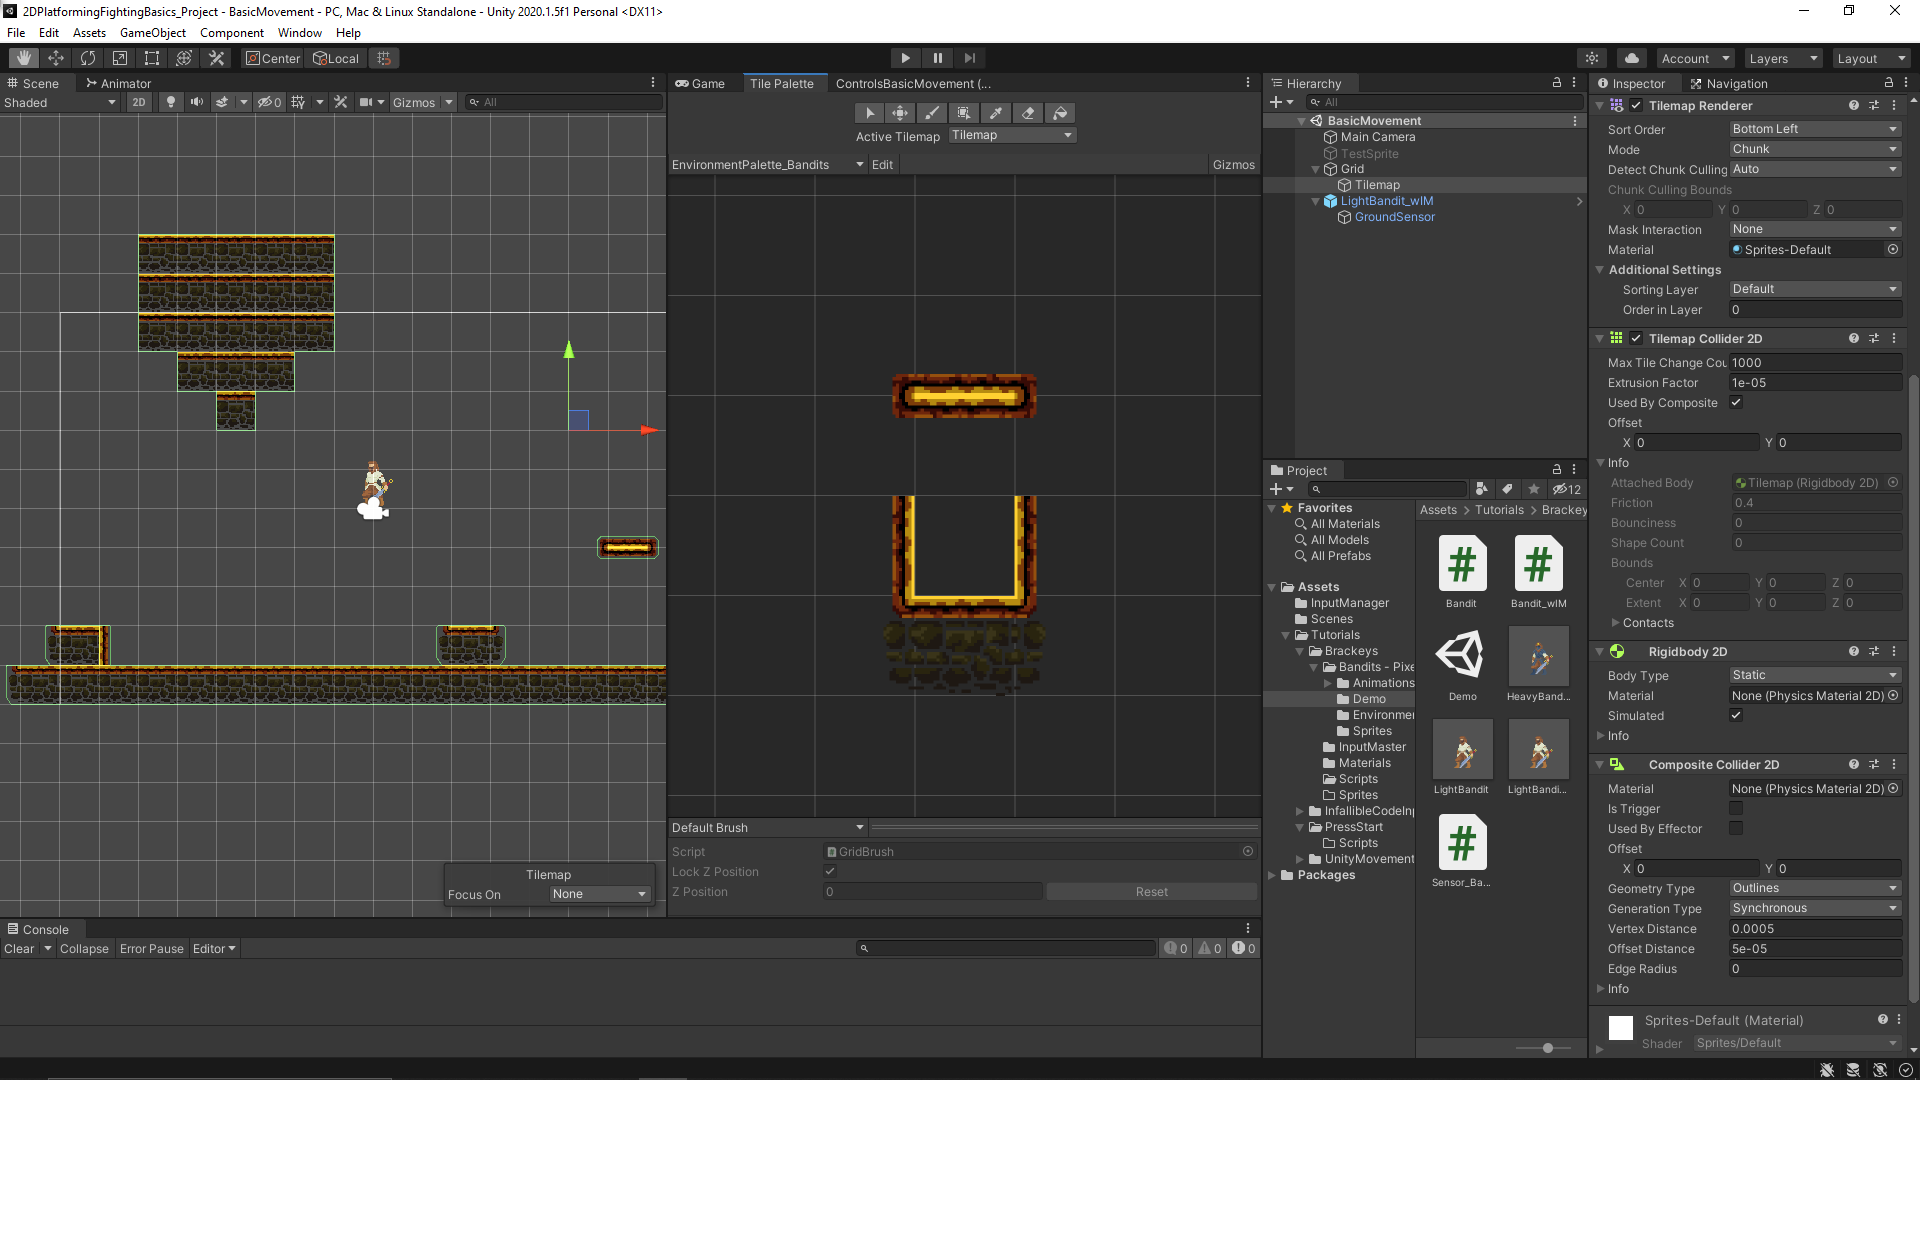
Task: Enable Is Trigger on Composite Collider 2D
Action: tap(1737, 809)
